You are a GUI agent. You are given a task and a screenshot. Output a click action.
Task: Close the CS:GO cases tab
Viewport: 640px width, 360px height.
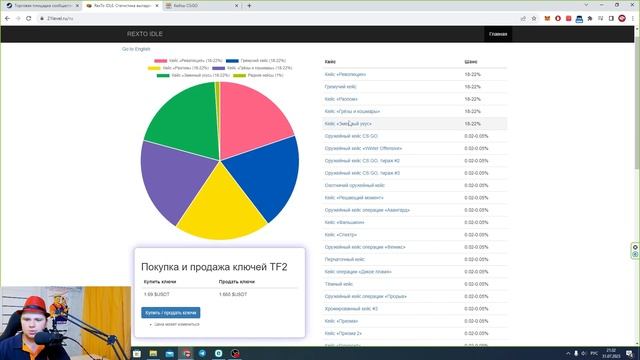tap(237, 6)
